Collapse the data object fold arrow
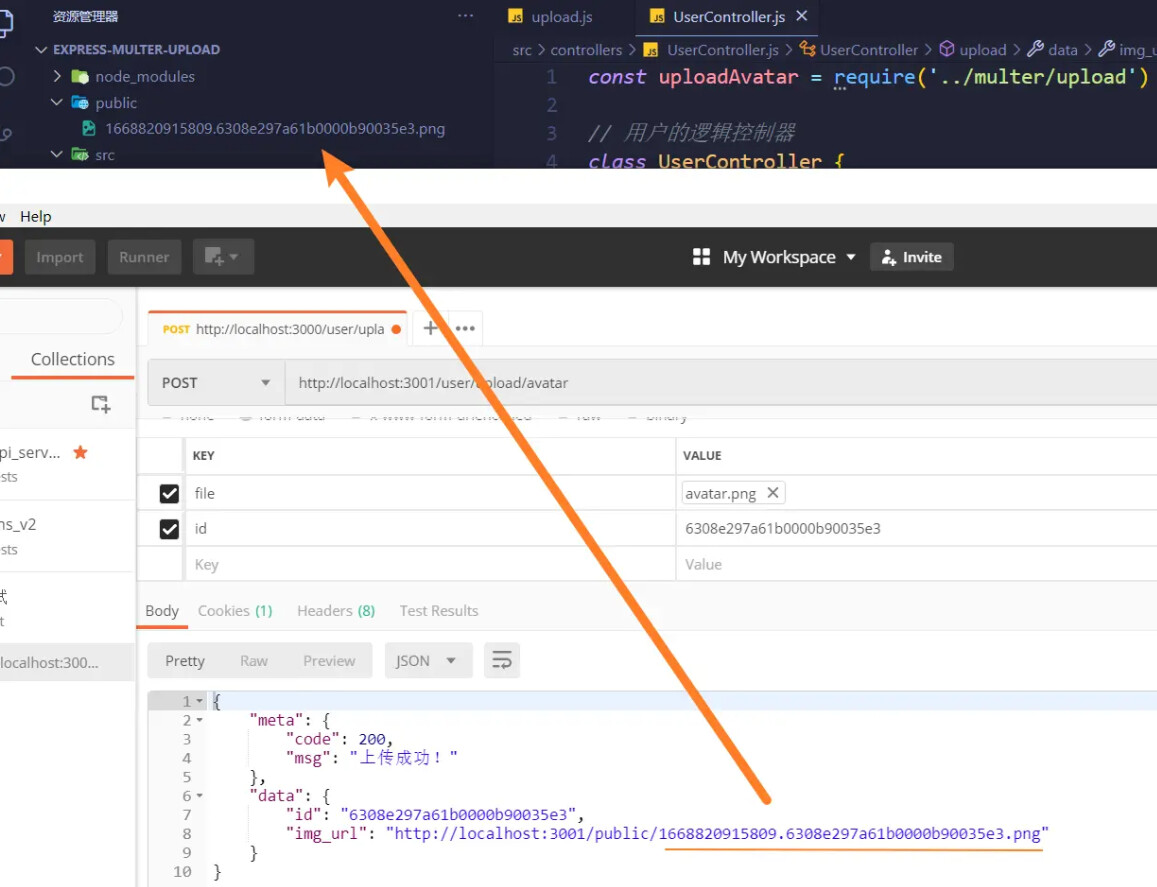 coord(199,796)
